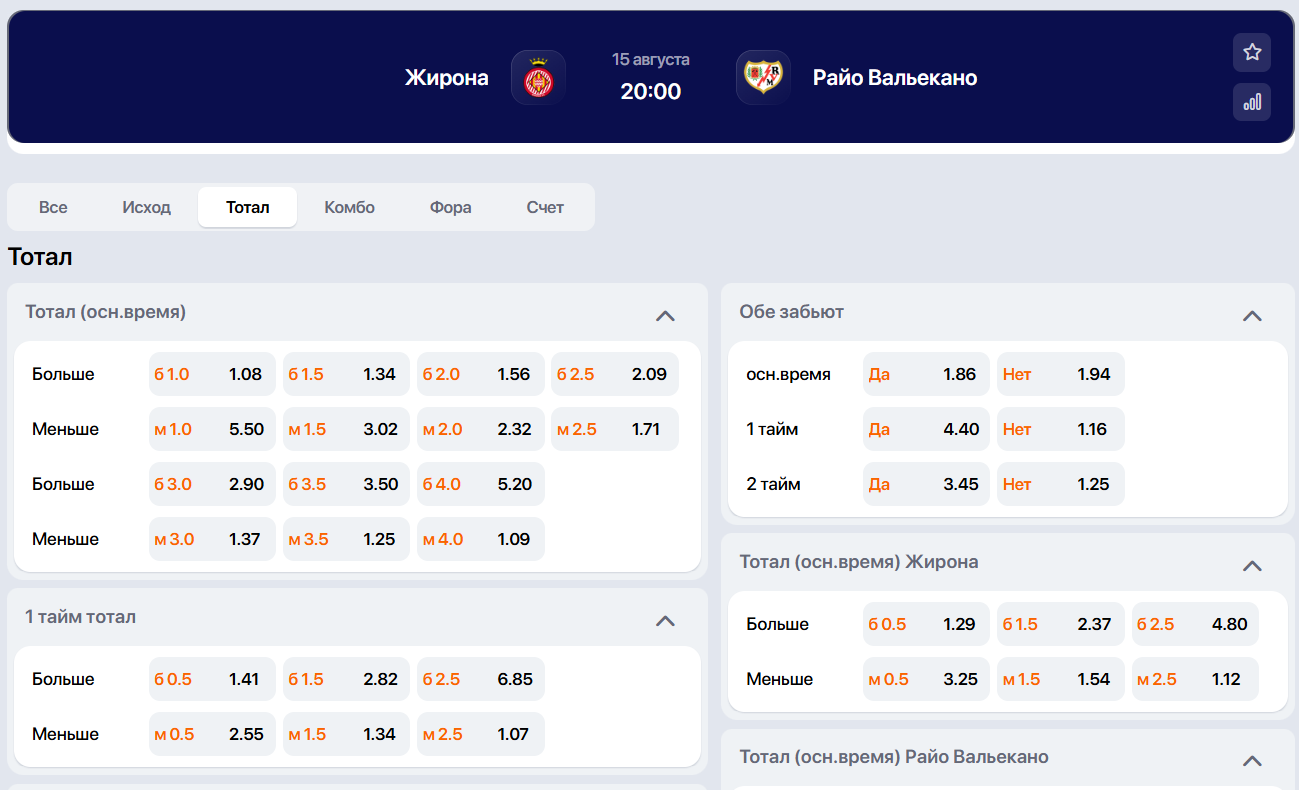This screenshot has height=790, width=1299.
Task: Open match statistics bar chart icon
Action: (x=1252, y=102)
